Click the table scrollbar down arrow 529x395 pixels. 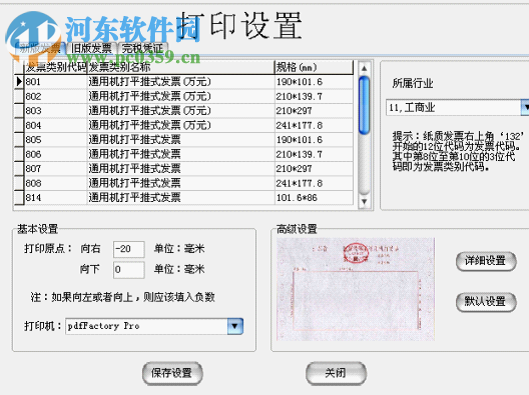364,202
